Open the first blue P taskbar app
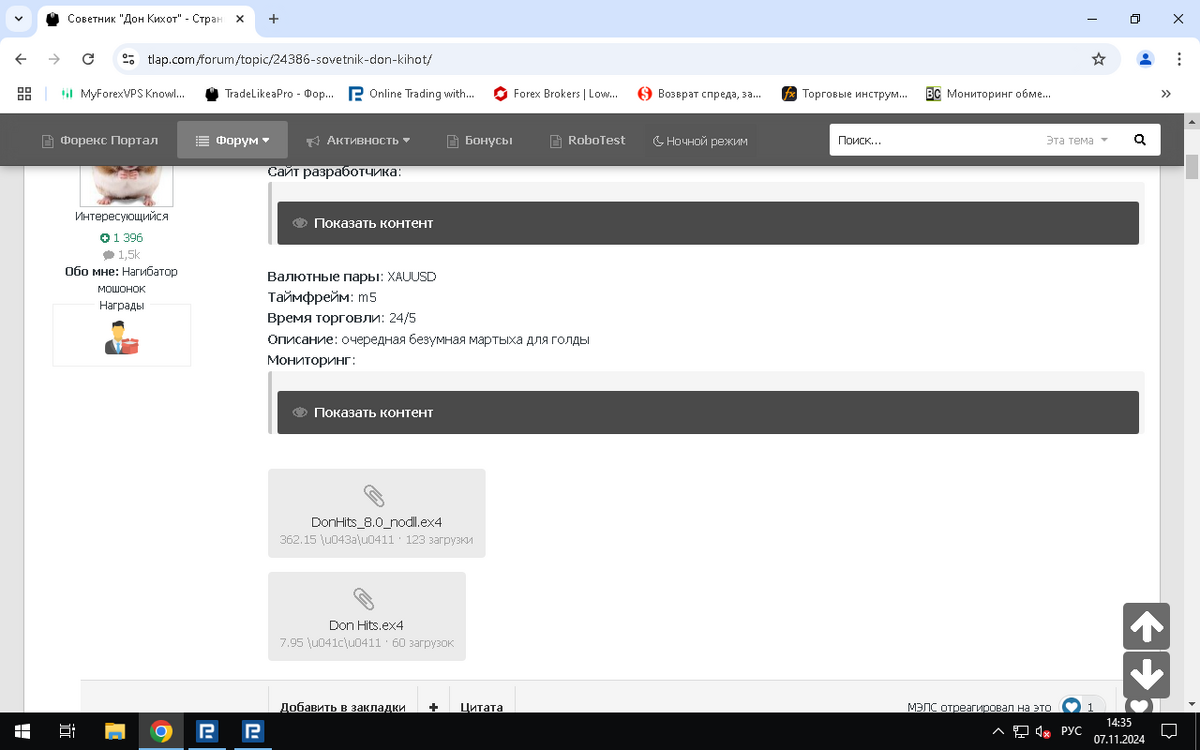Viewport: 1200px width, 750px height. point(207,731)
